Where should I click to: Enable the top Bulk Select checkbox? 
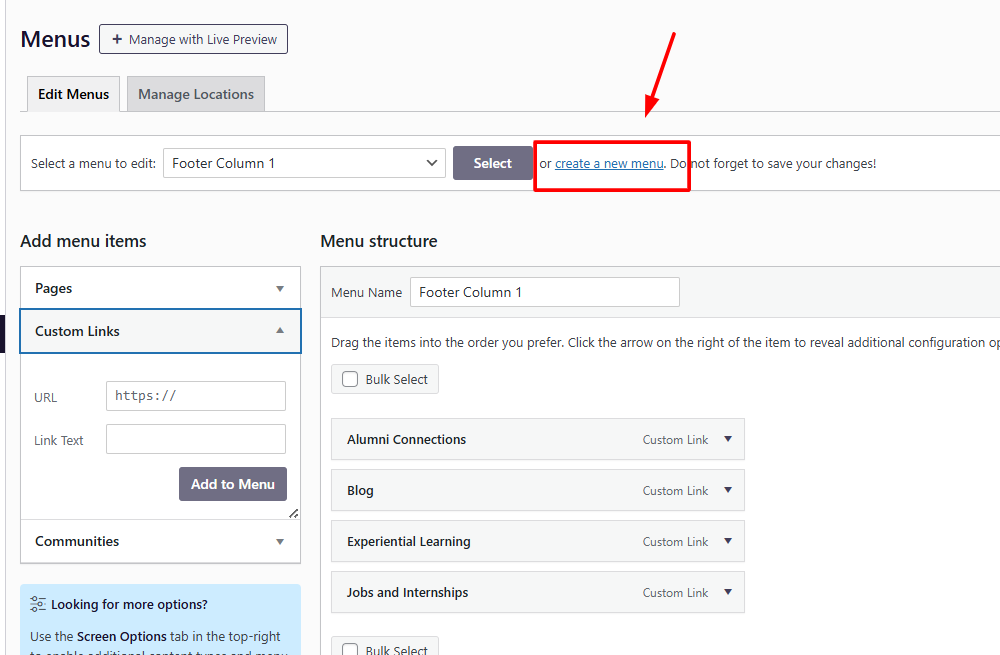[350, 380]
